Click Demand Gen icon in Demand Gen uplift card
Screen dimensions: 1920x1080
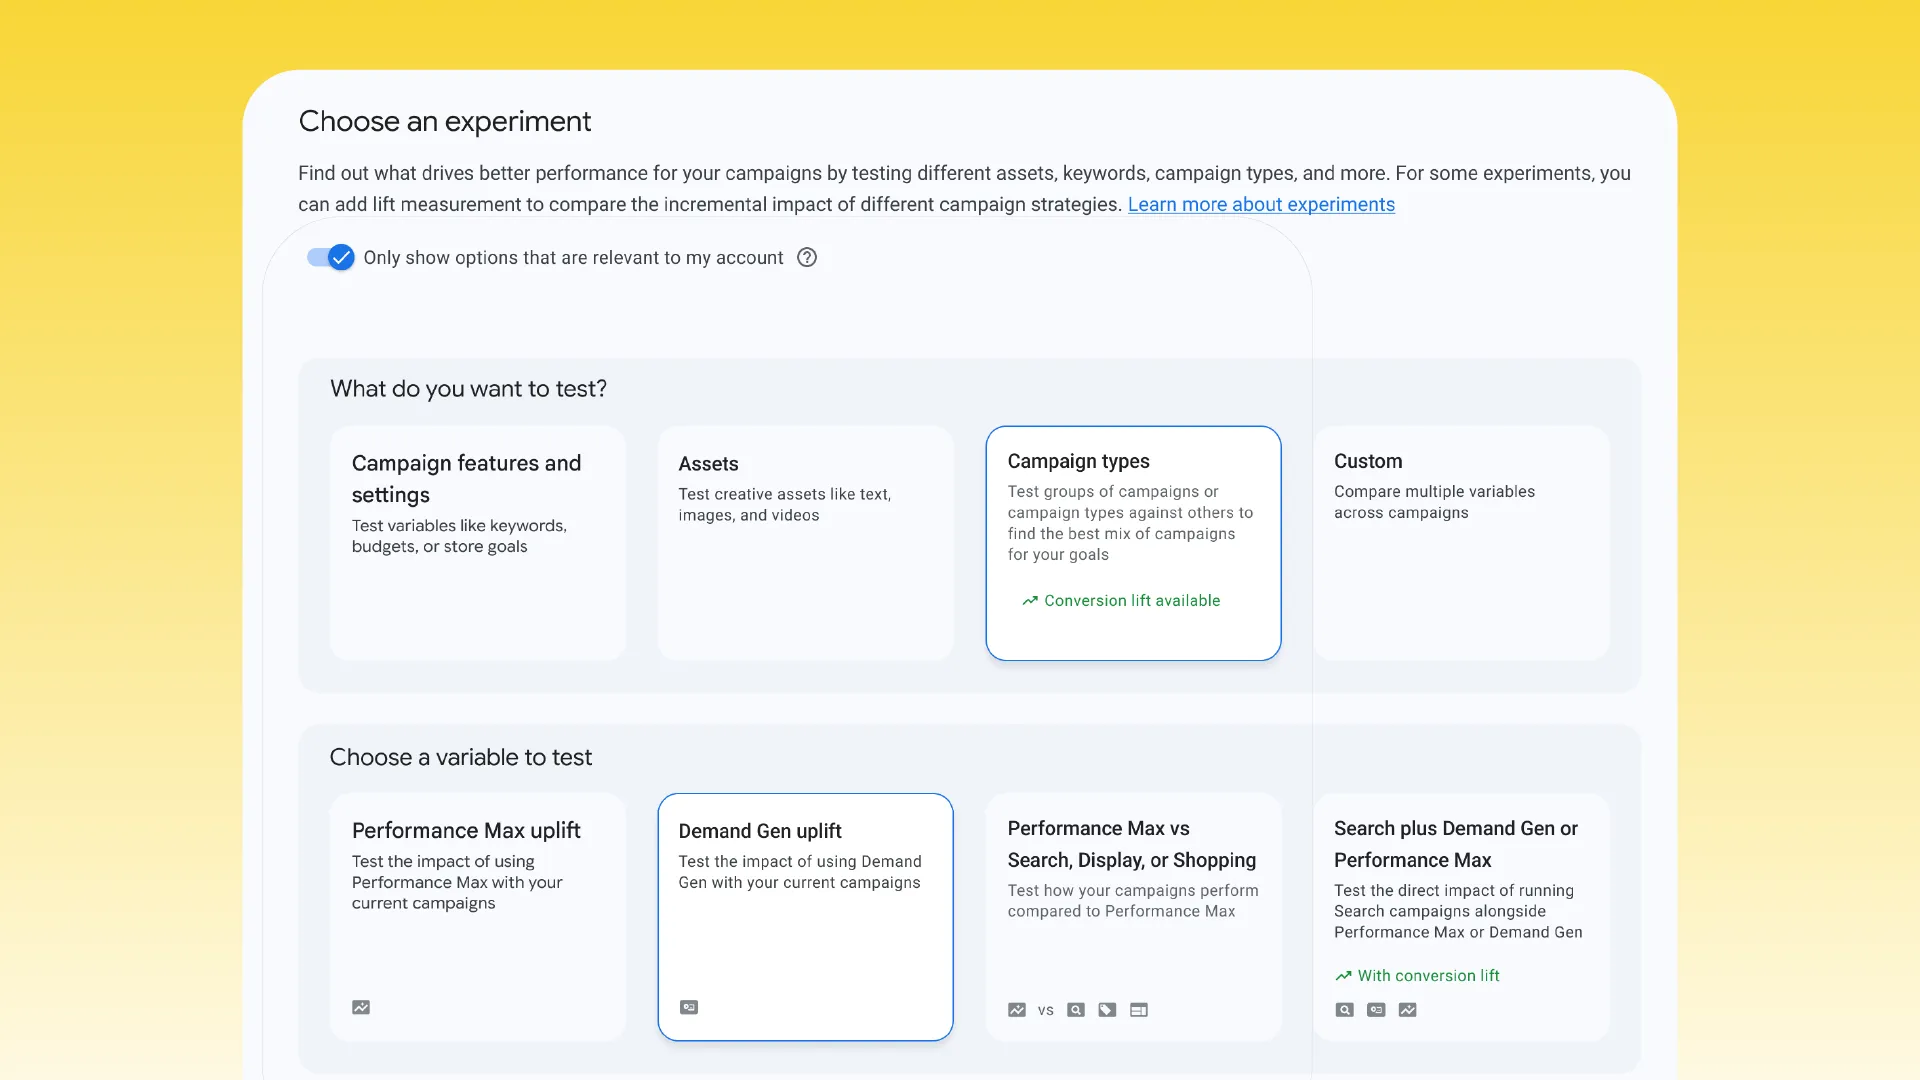pyautogui.click(x=689, y=1007)
